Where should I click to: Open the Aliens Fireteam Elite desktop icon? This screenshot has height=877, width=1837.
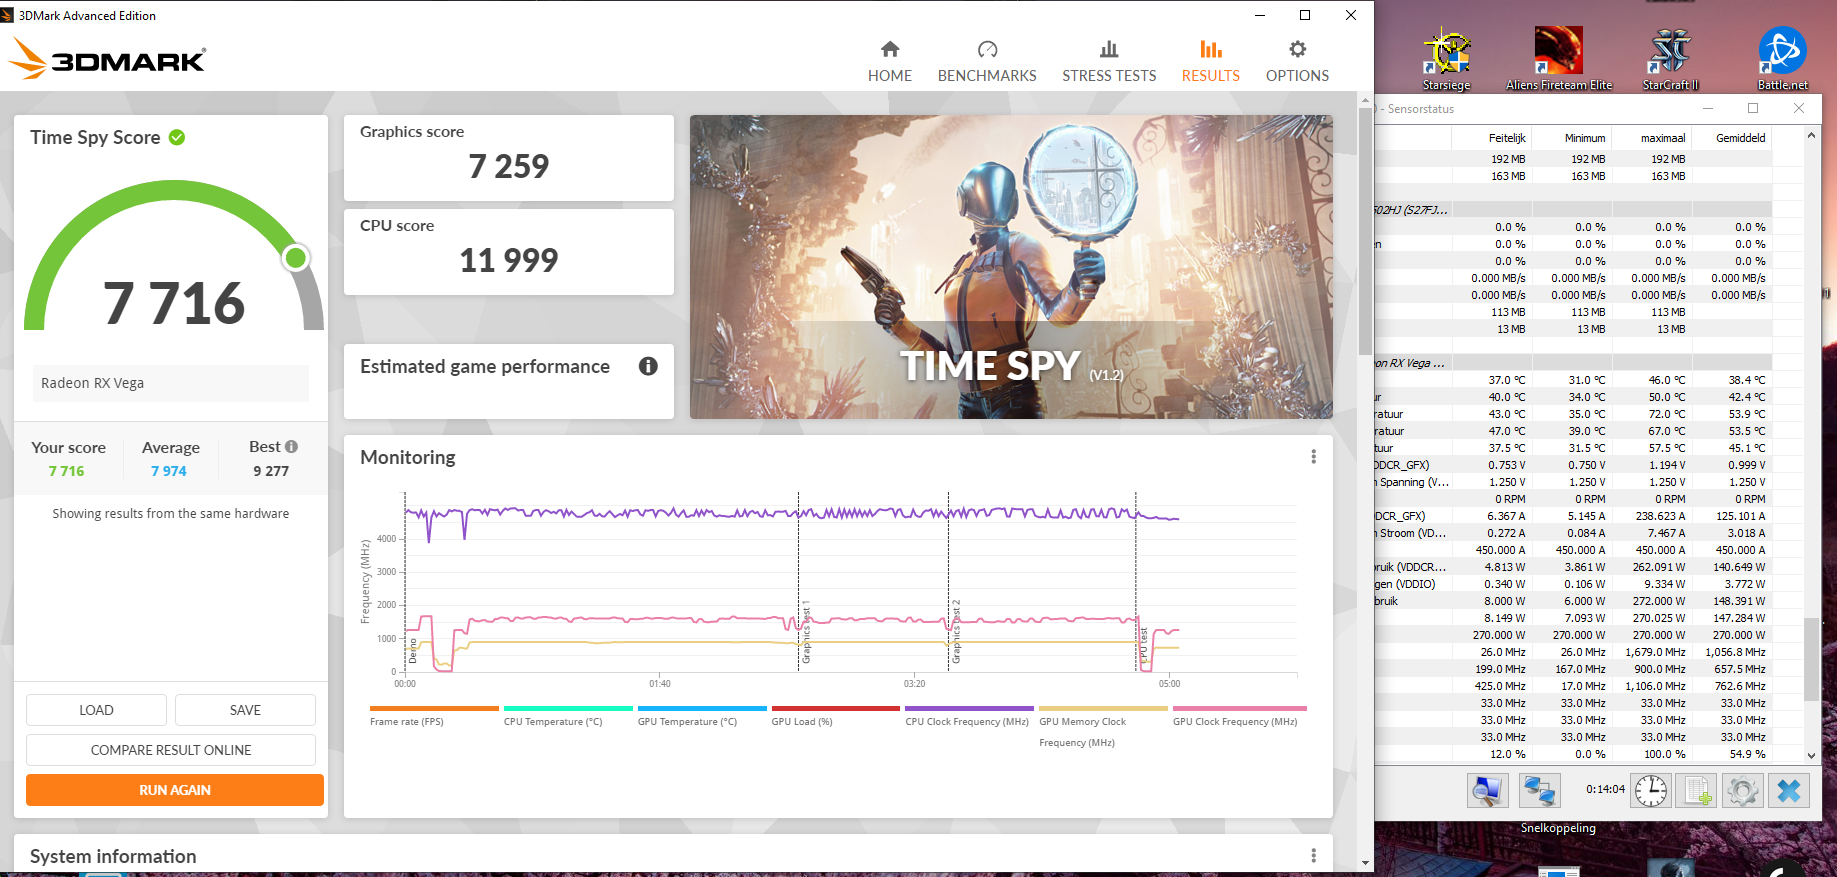pyautogui.click(x=1558, y=59)
